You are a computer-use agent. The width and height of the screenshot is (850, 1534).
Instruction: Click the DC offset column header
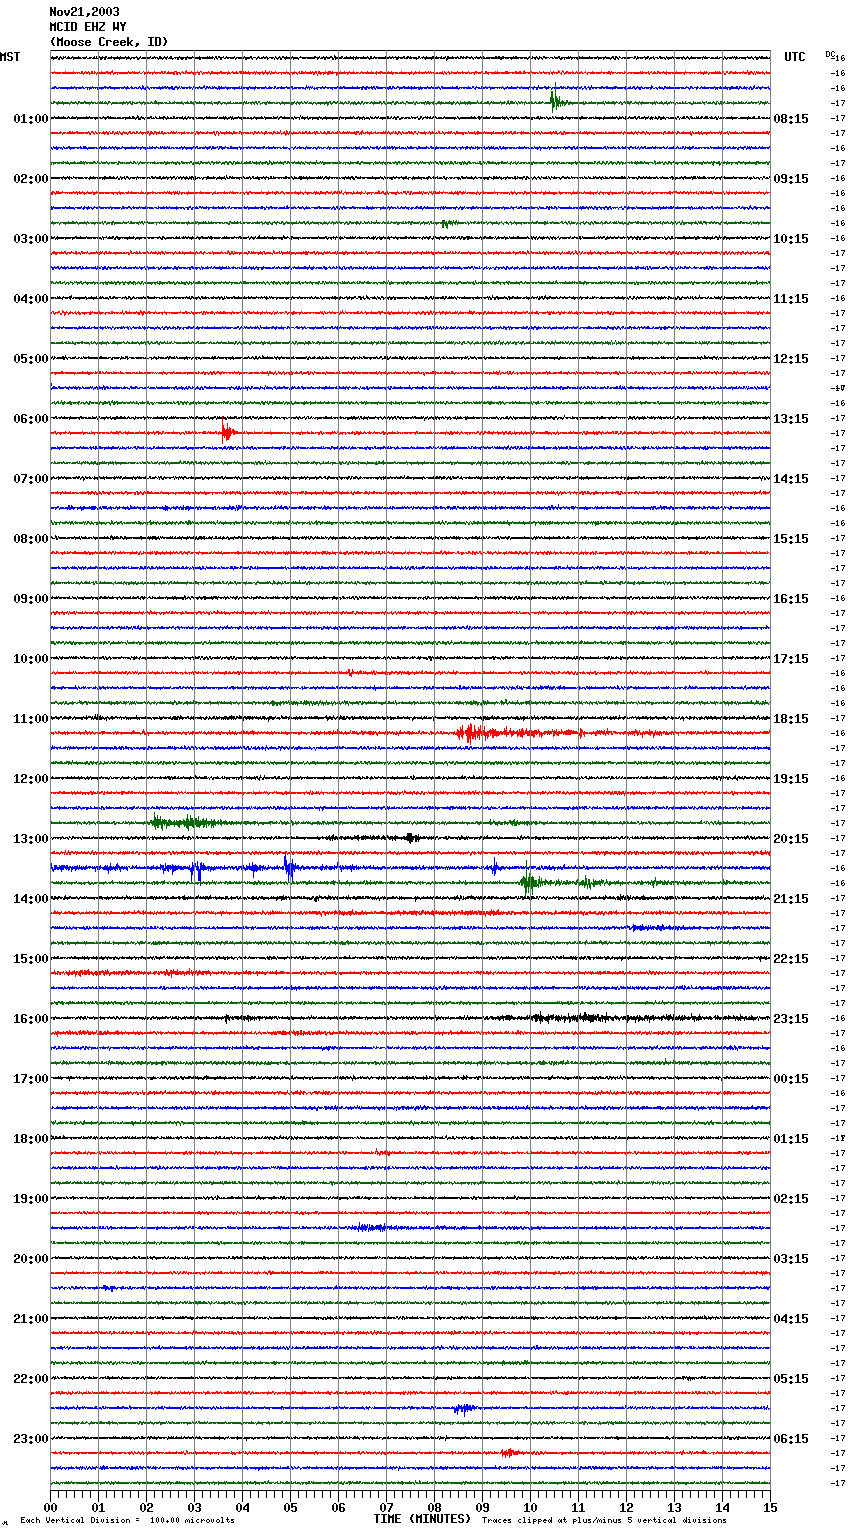(830, 54)
